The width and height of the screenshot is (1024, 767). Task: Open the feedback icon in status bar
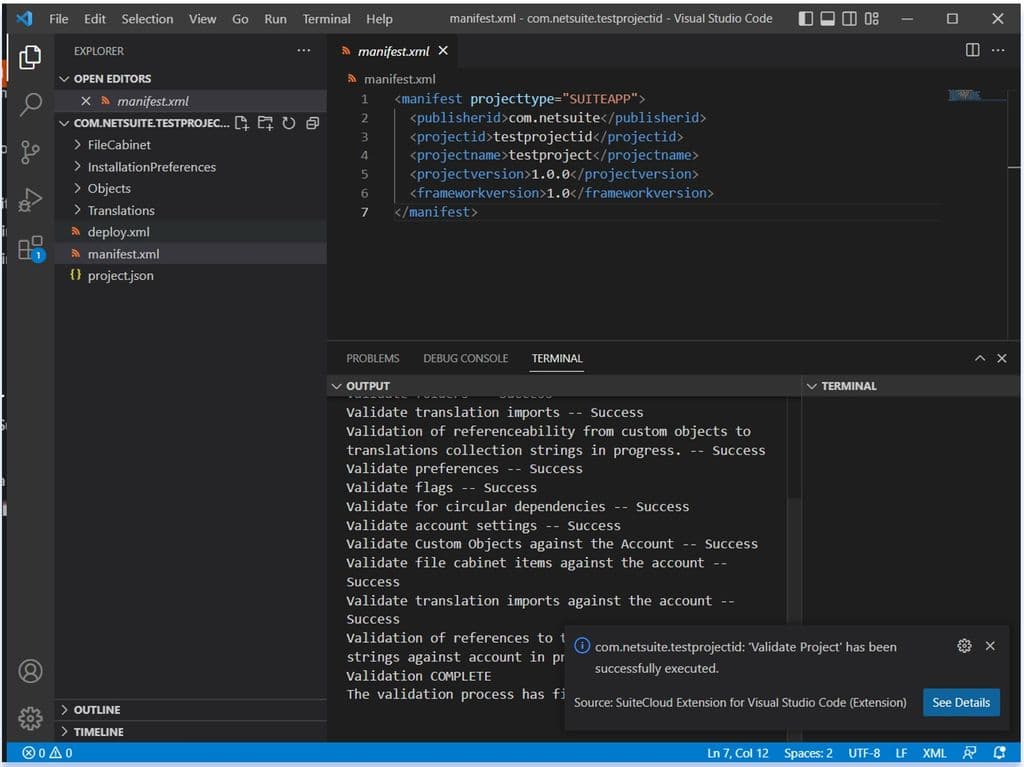970,753
